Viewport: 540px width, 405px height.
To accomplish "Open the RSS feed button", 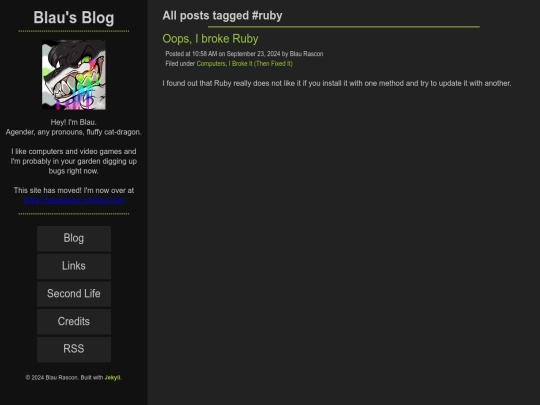I will (74, 349).
